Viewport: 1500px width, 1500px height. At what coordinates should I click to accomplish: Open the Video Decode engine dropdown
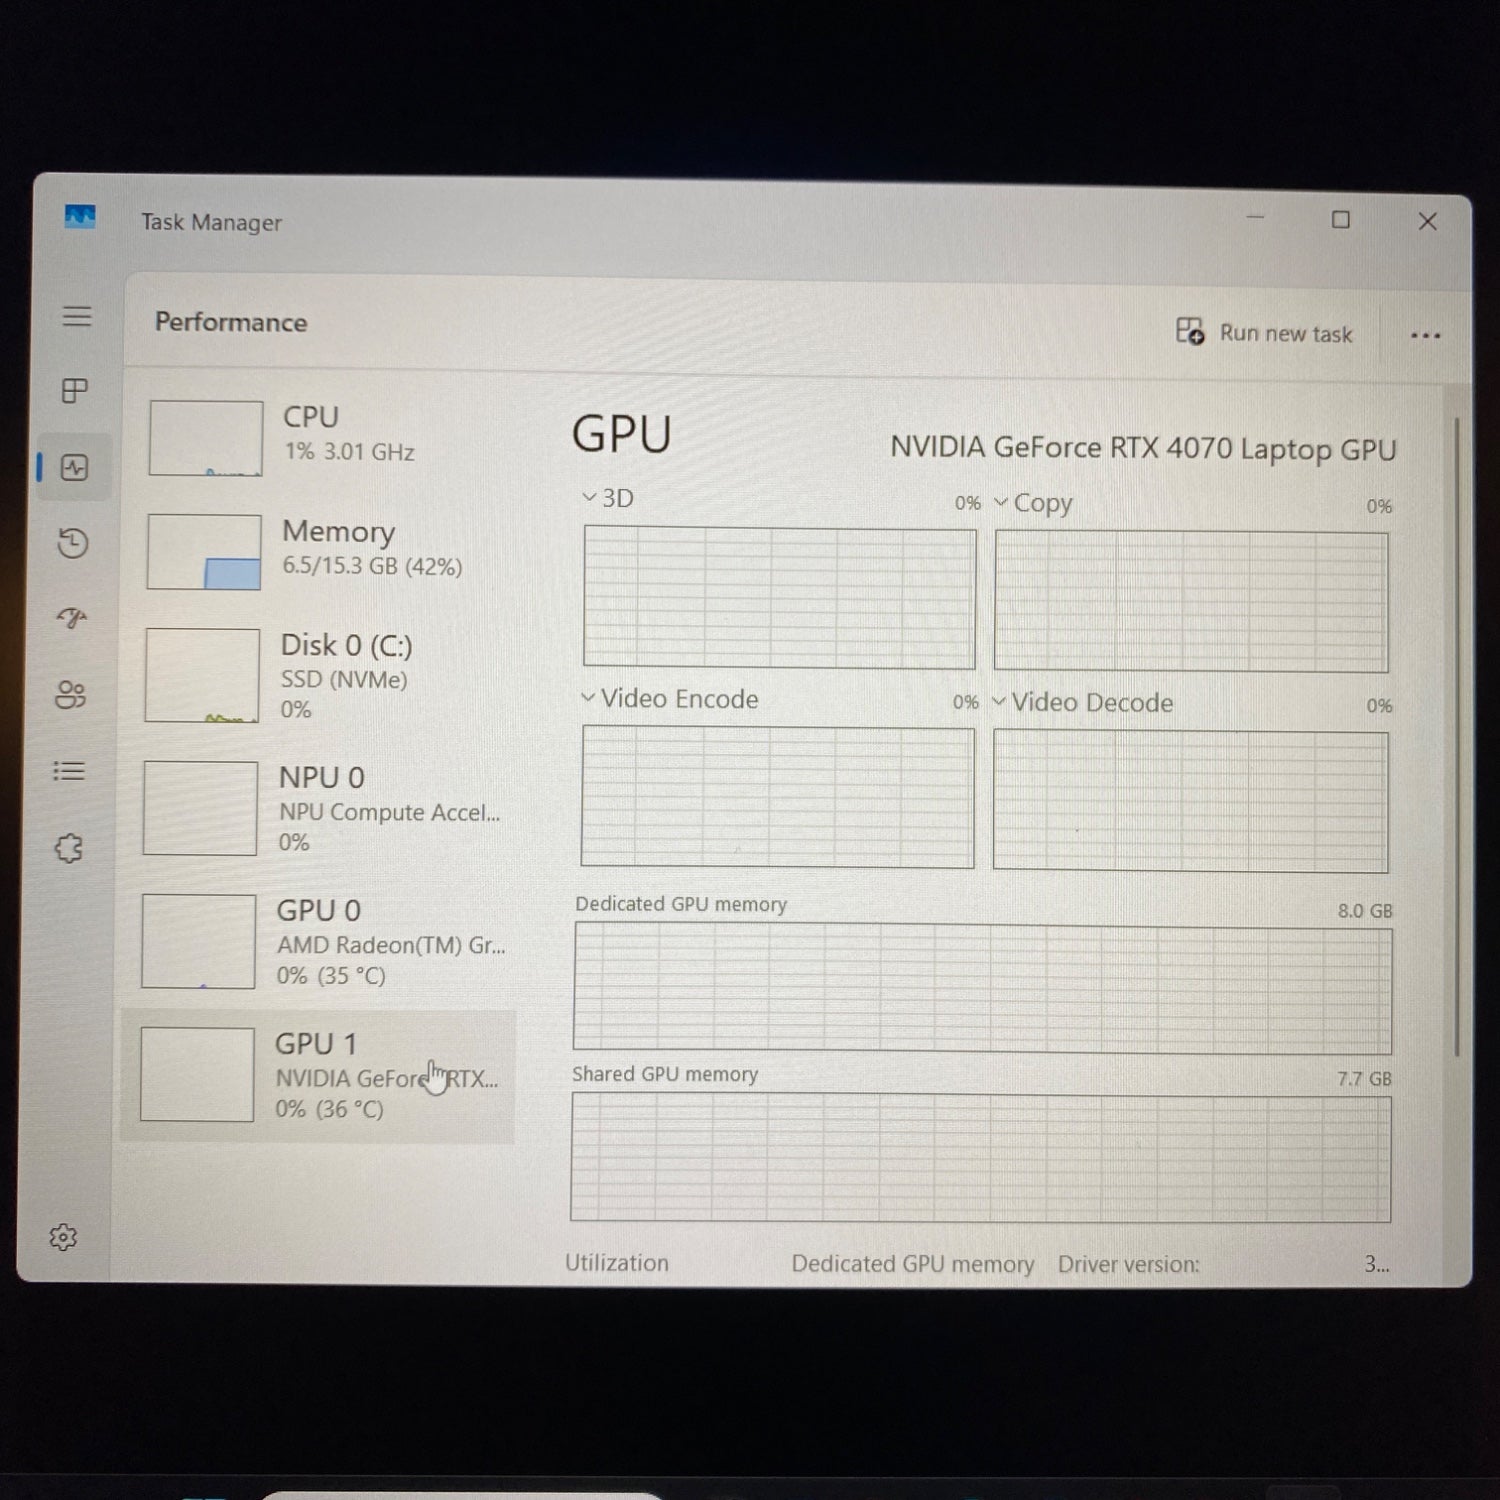(x=1082, y=703)
